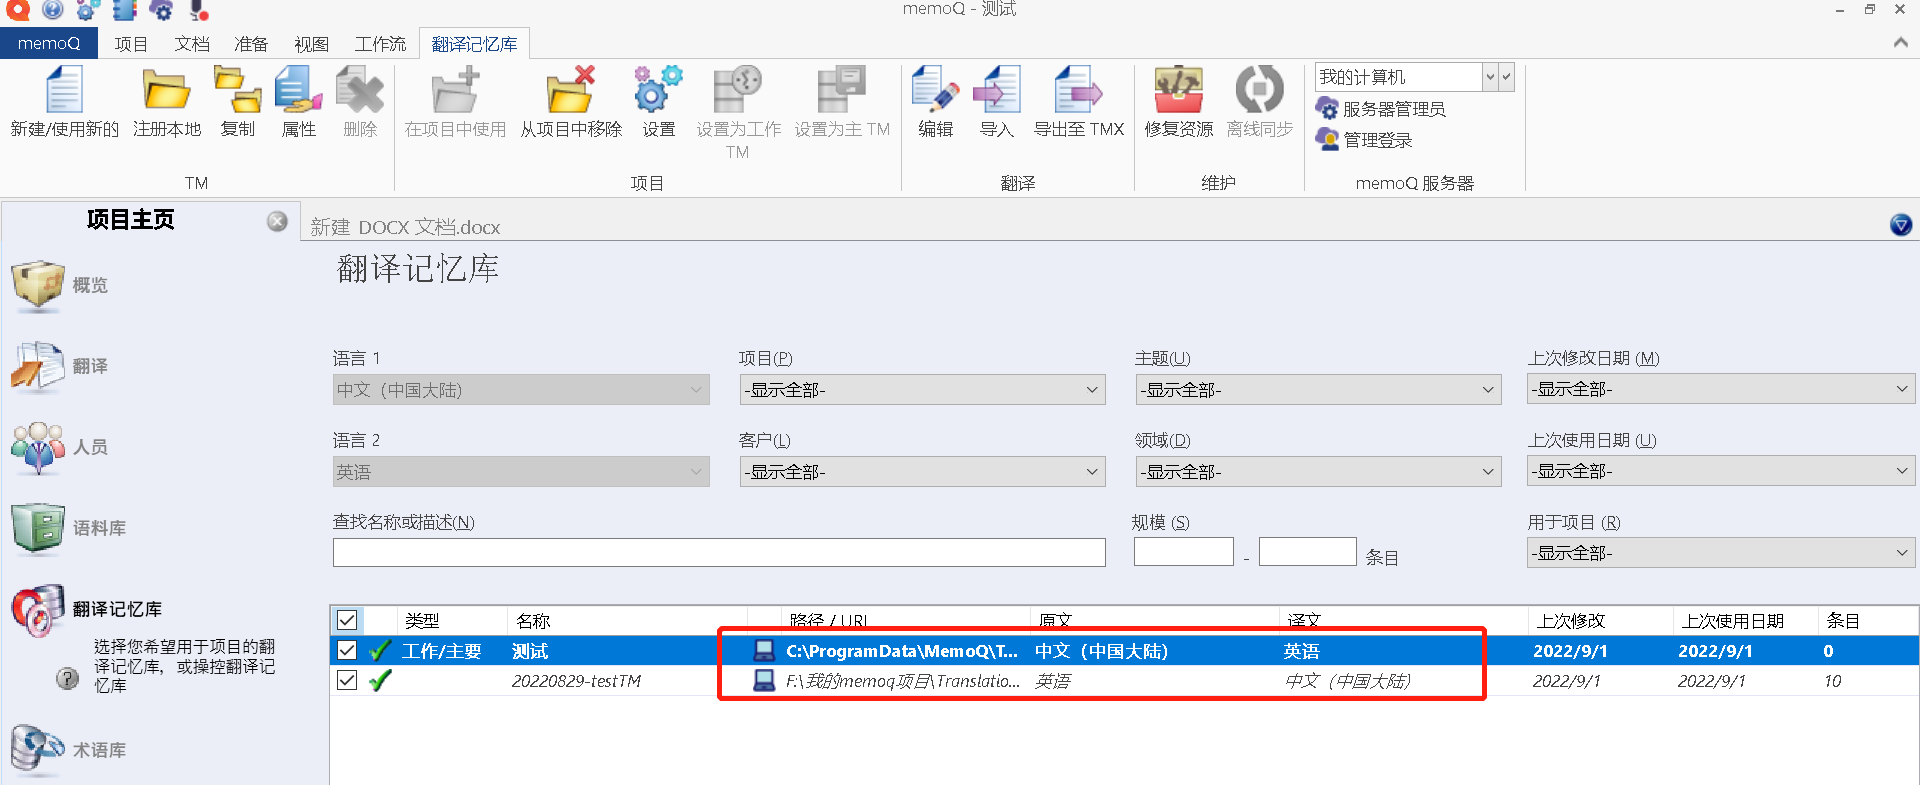Click the C:\ProgramData\MemoQ path cell
Screen dimensions: 1920x785
(x=901, y=651)
